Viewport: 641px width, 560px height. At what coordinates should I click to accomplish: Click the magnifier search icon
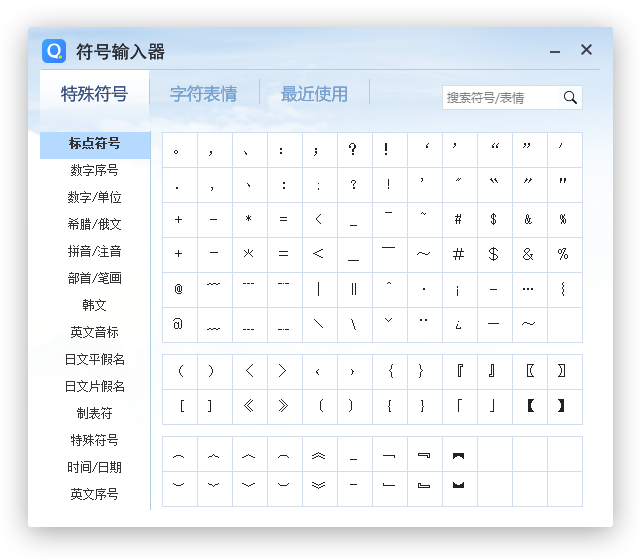click(x=570, y=98)
